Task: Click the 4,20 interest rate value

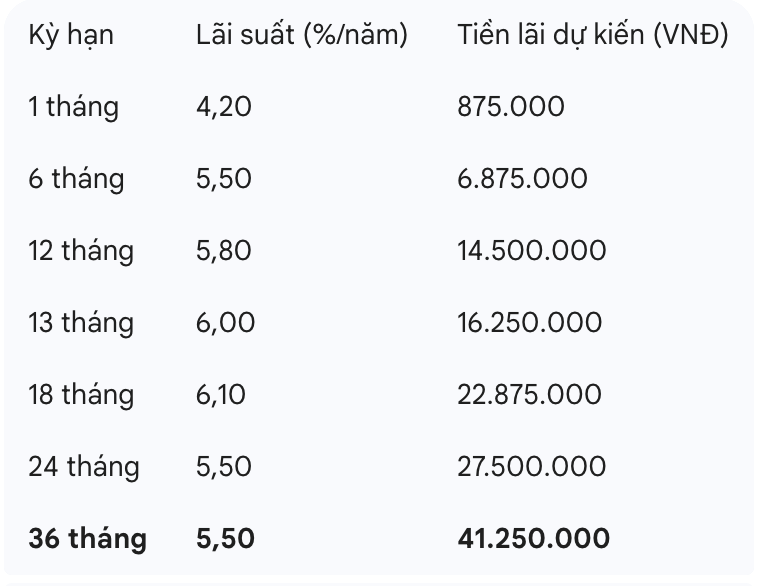Action: pyautogui.click(x=224, y=107)
